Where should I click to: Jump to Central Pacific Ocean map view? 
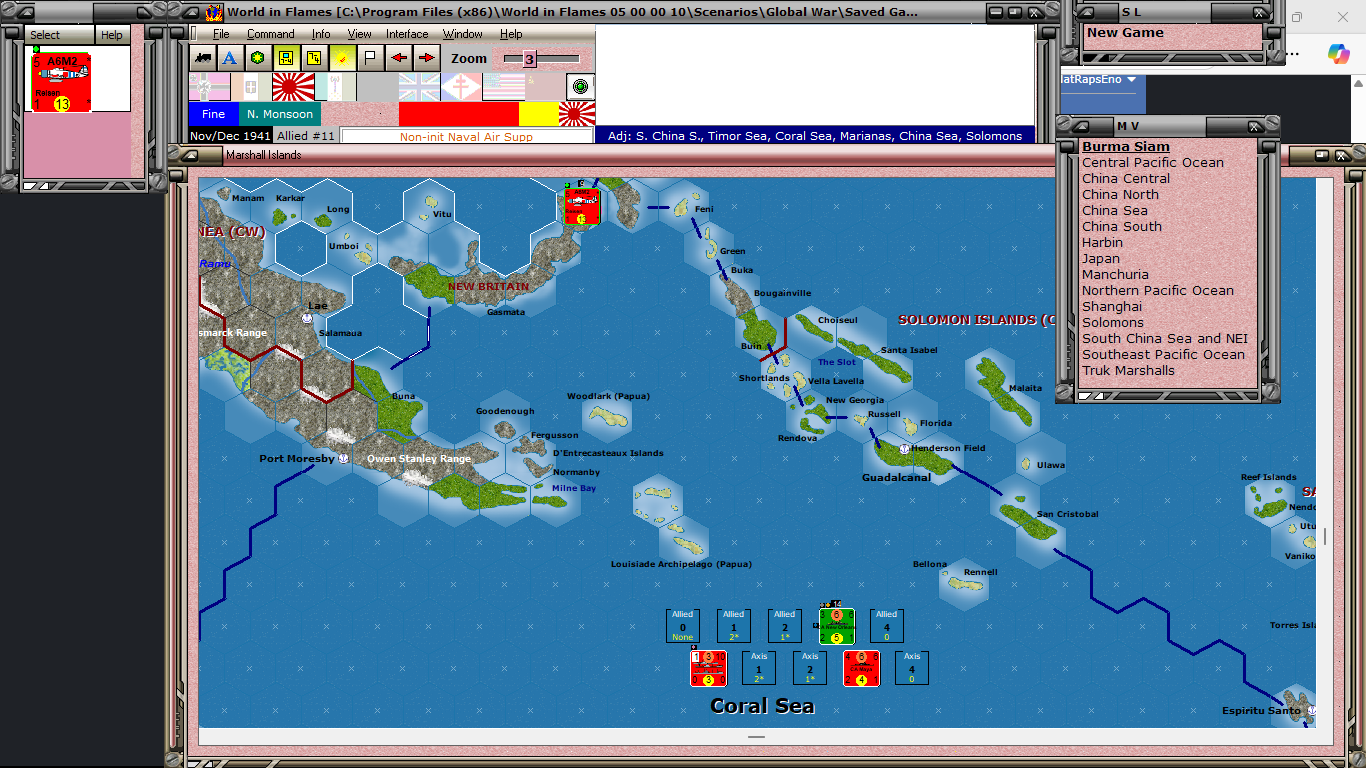1152,163
